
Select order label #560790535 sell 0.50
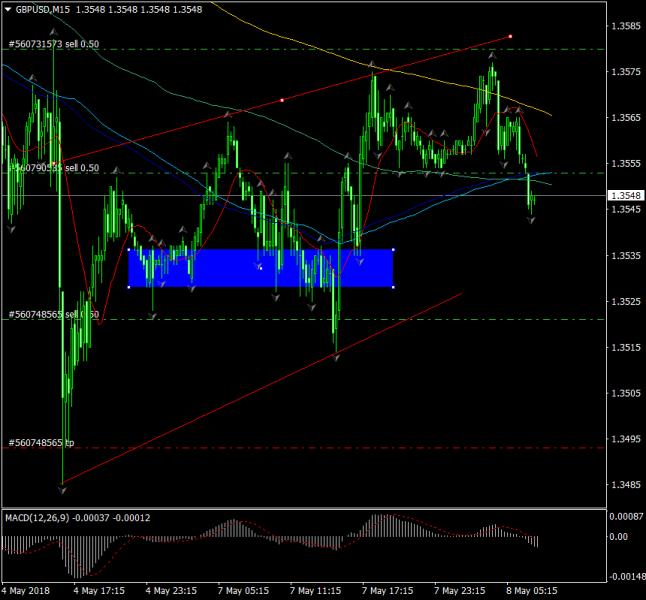54,168
